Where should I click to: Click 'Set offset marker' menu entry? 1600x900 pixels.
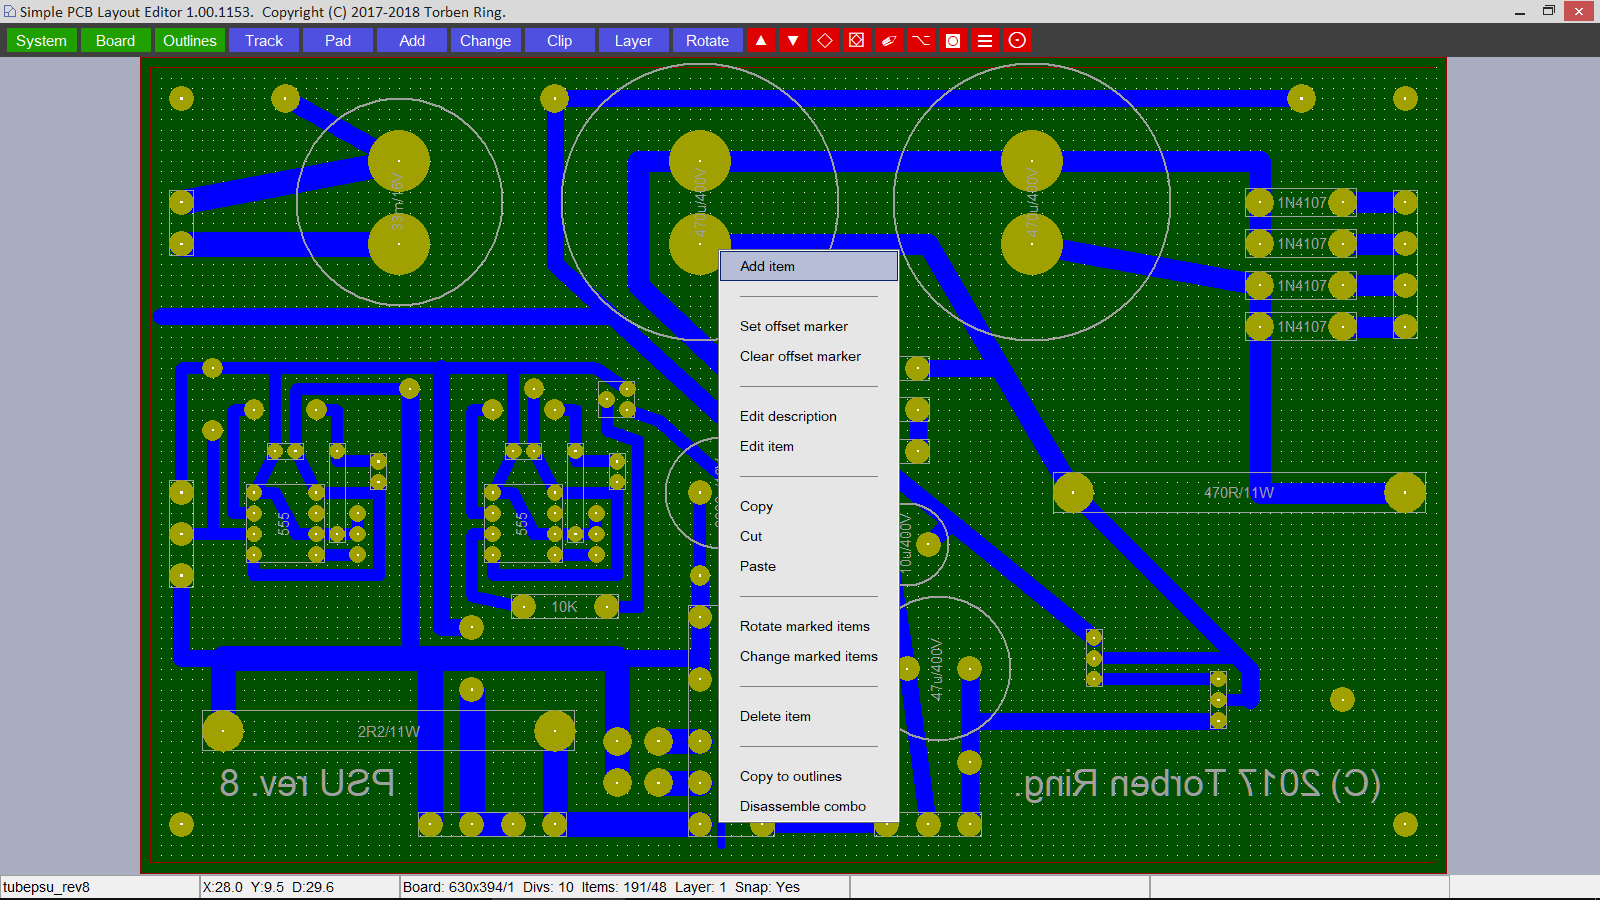click(793, 326)
